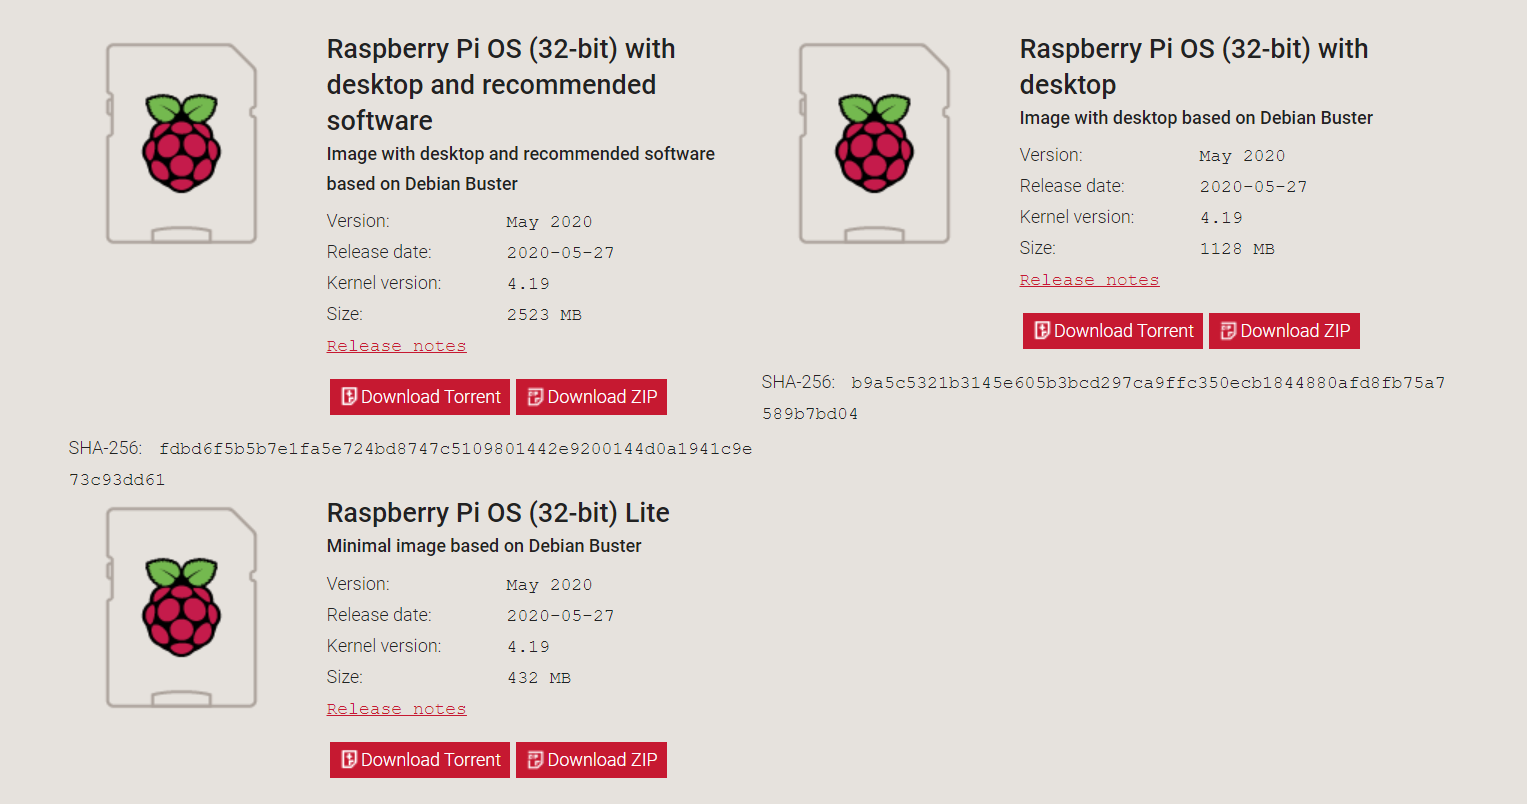Click the "with desktop and recommended software" heading

click(x=500, y=85)
